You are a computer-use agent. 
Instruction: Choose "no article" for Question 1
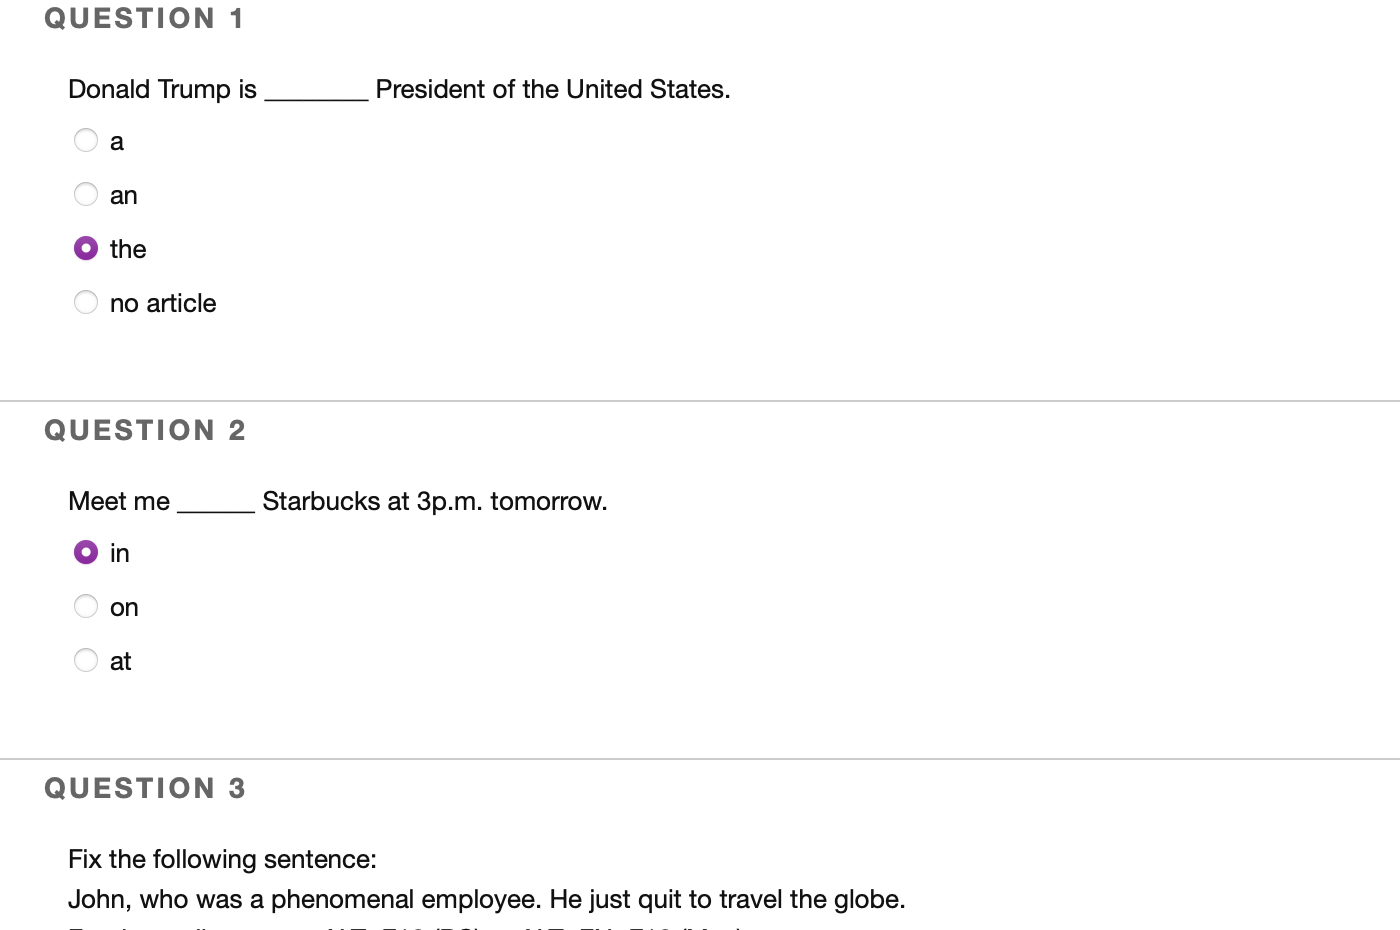coord(86,302)
